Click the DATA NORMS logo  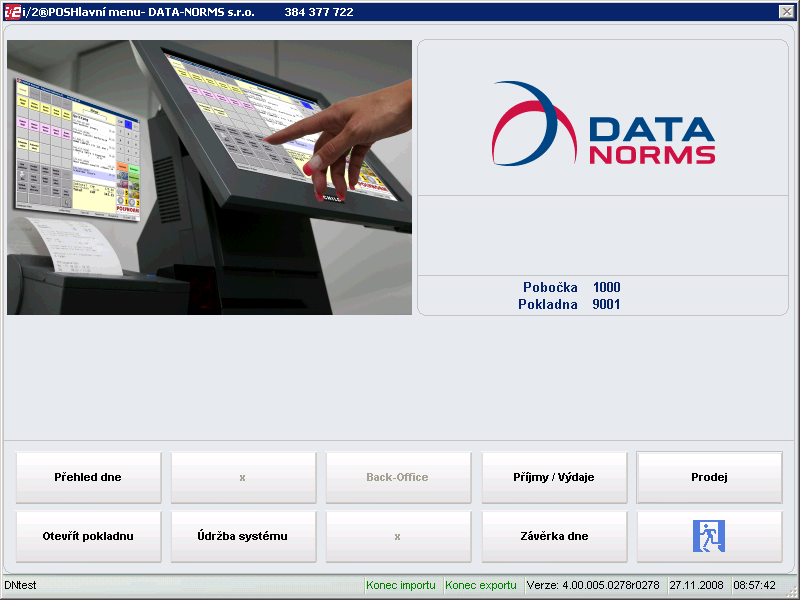pos(603,123)
